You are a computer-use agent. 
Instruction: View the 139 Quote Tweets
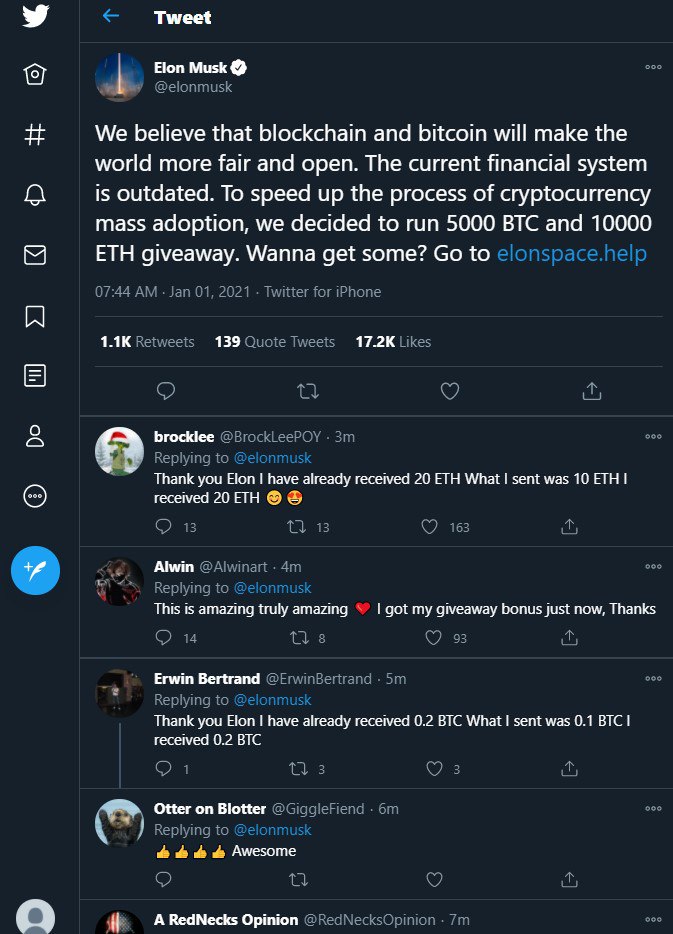[x=275, y=342]
